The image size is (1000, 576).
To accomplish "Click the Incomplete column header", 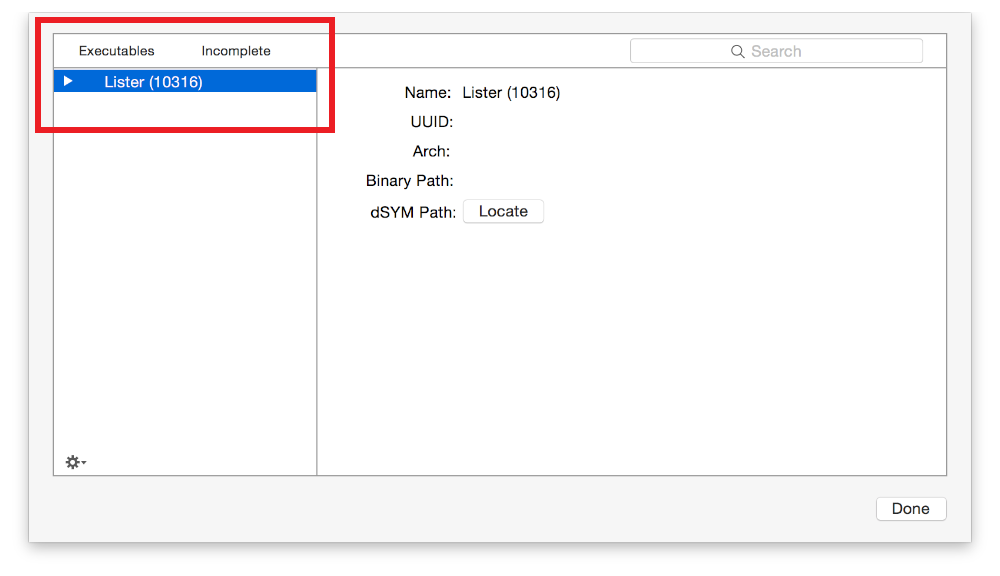I will click(236, 51).
